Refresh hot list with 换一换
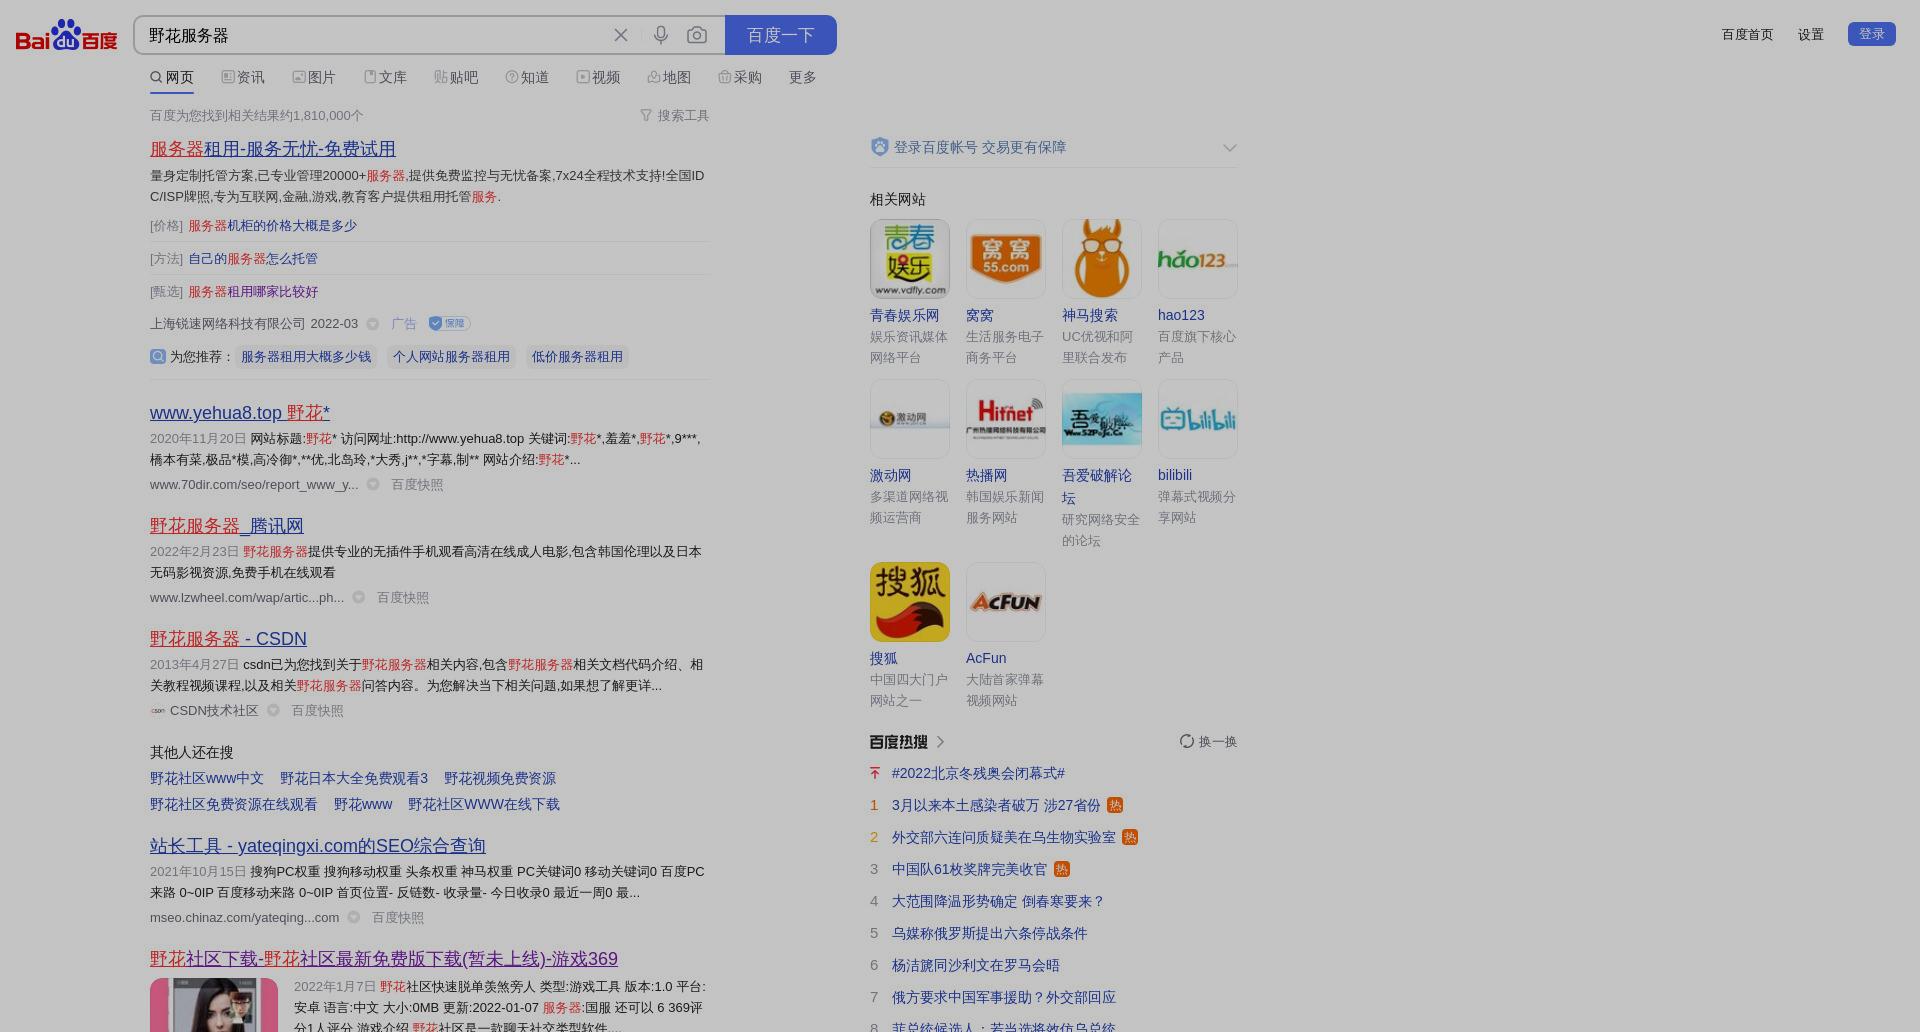This screenshot has height=1032, width=1920. (1208, 742)
